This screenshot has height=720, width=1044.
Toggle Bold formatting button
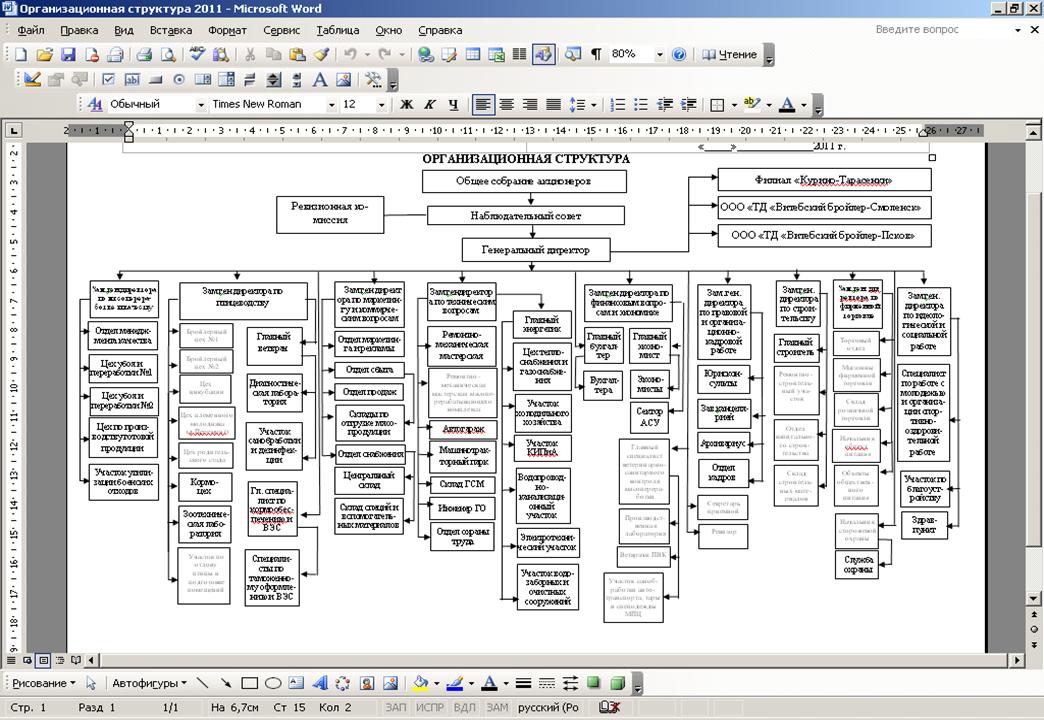pos(407,104)
